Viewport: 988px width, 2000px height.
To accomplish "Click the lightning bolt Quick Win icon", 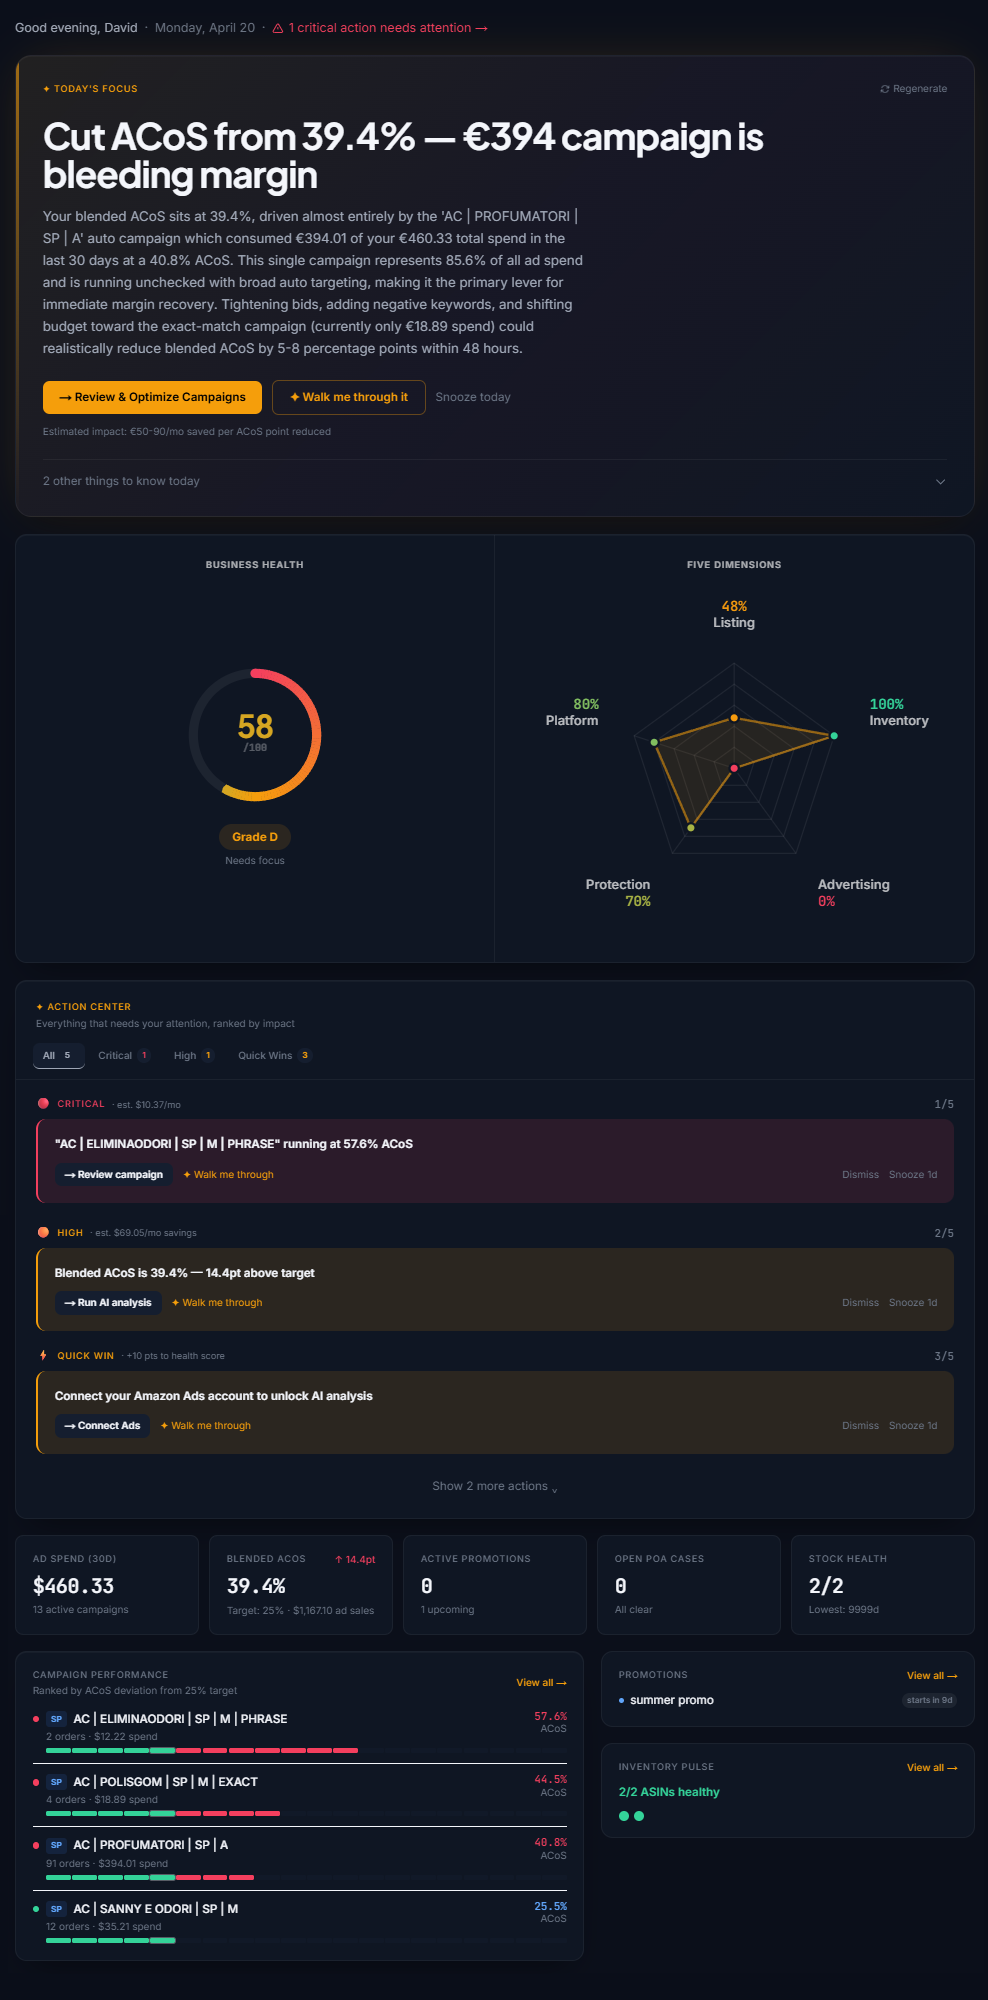I will 43,1355.
